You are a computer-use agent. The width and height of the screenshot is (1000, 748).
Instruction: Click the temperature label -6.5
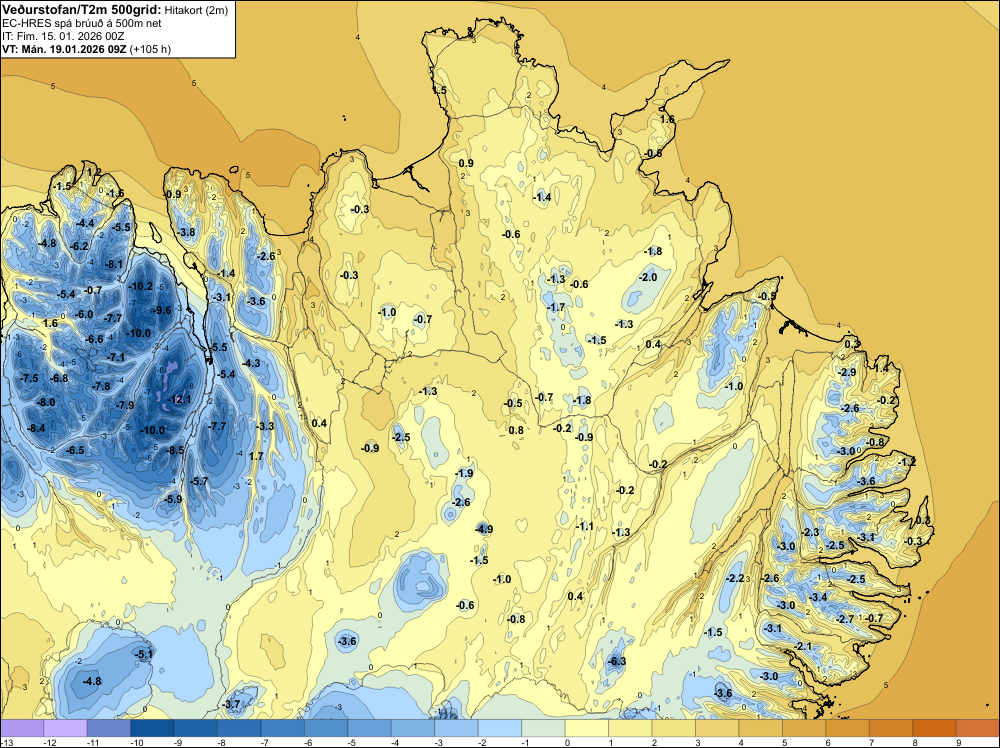pos(75,450)
